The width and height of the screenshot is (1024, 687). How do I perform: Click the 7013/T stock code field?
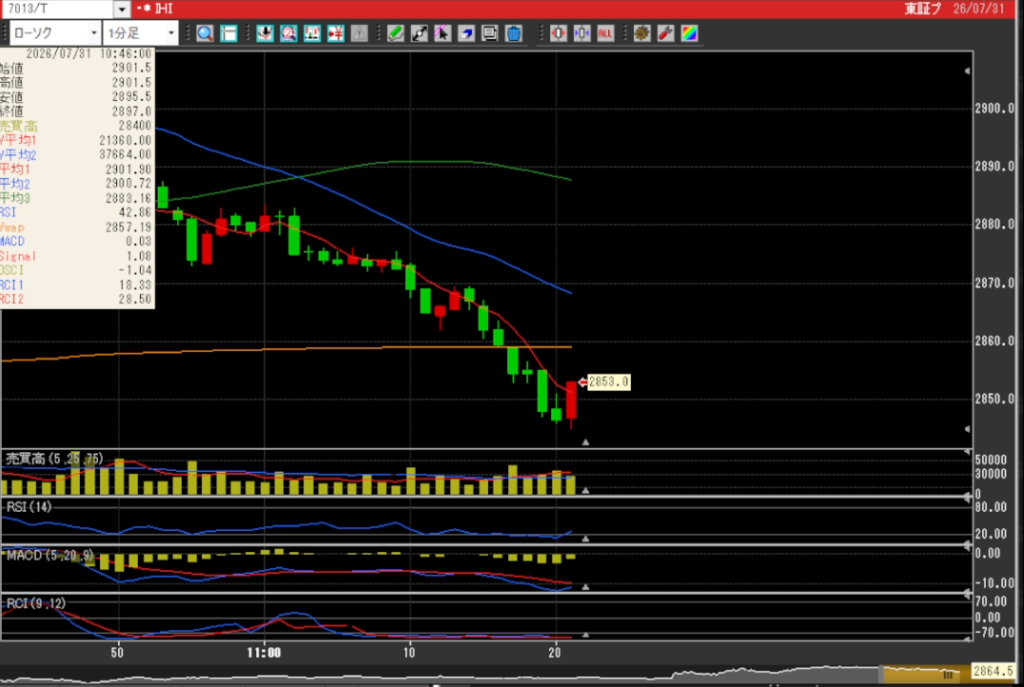coord(57,9)
